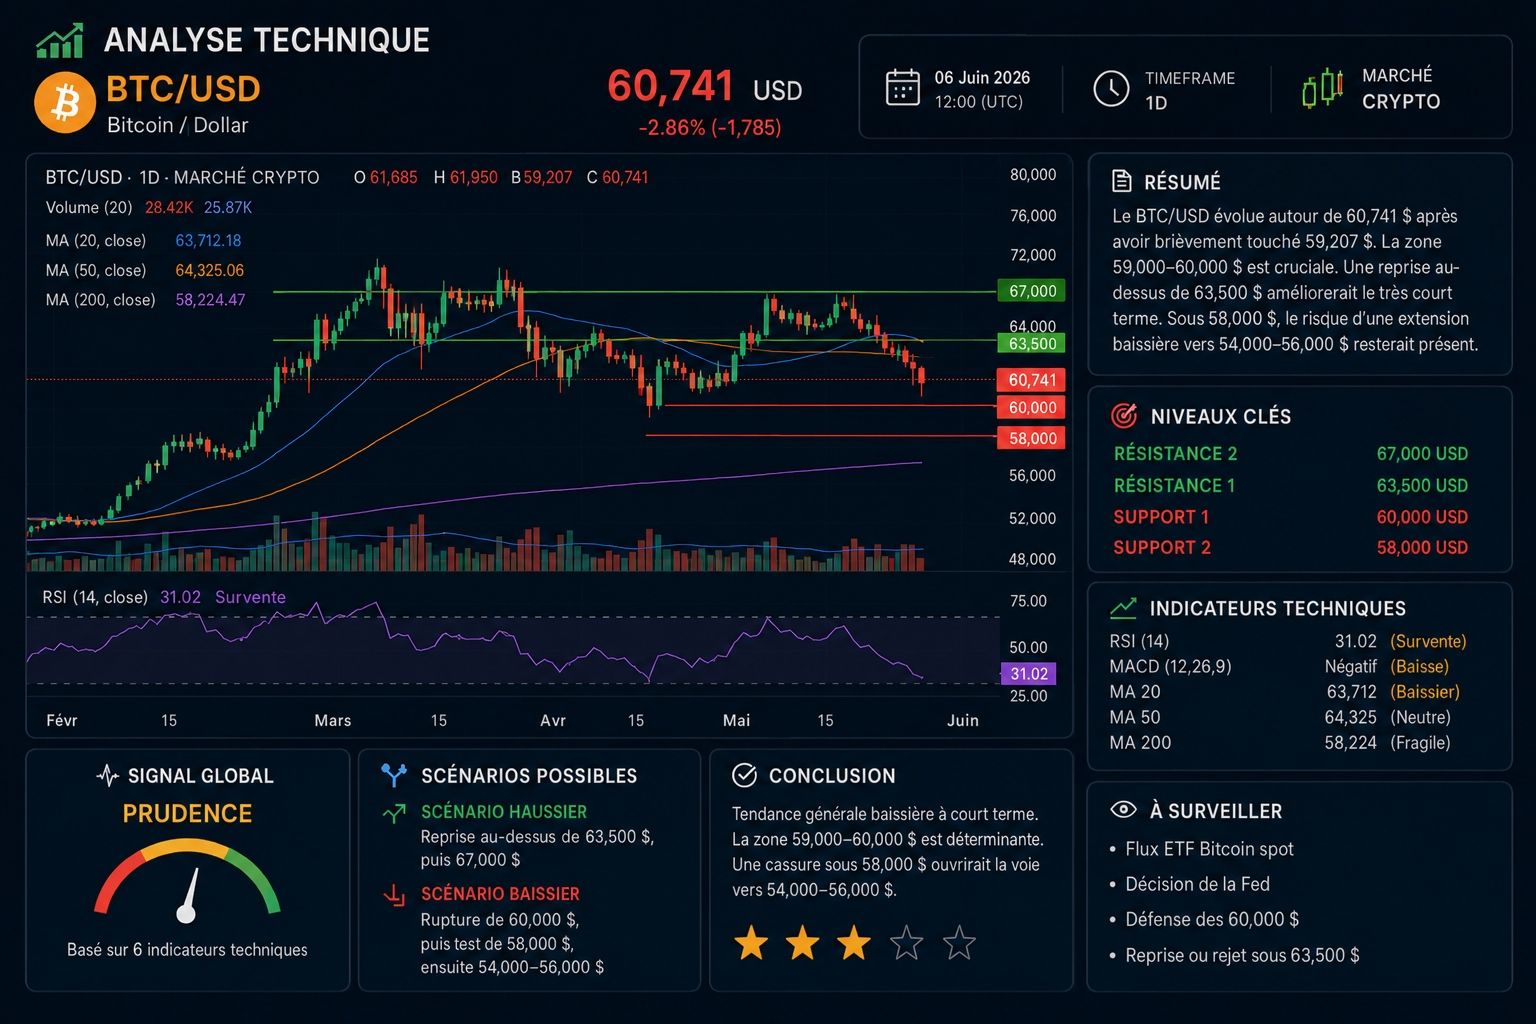
Task: Click the Scénario Haussier heading
Action: point(504,812)
